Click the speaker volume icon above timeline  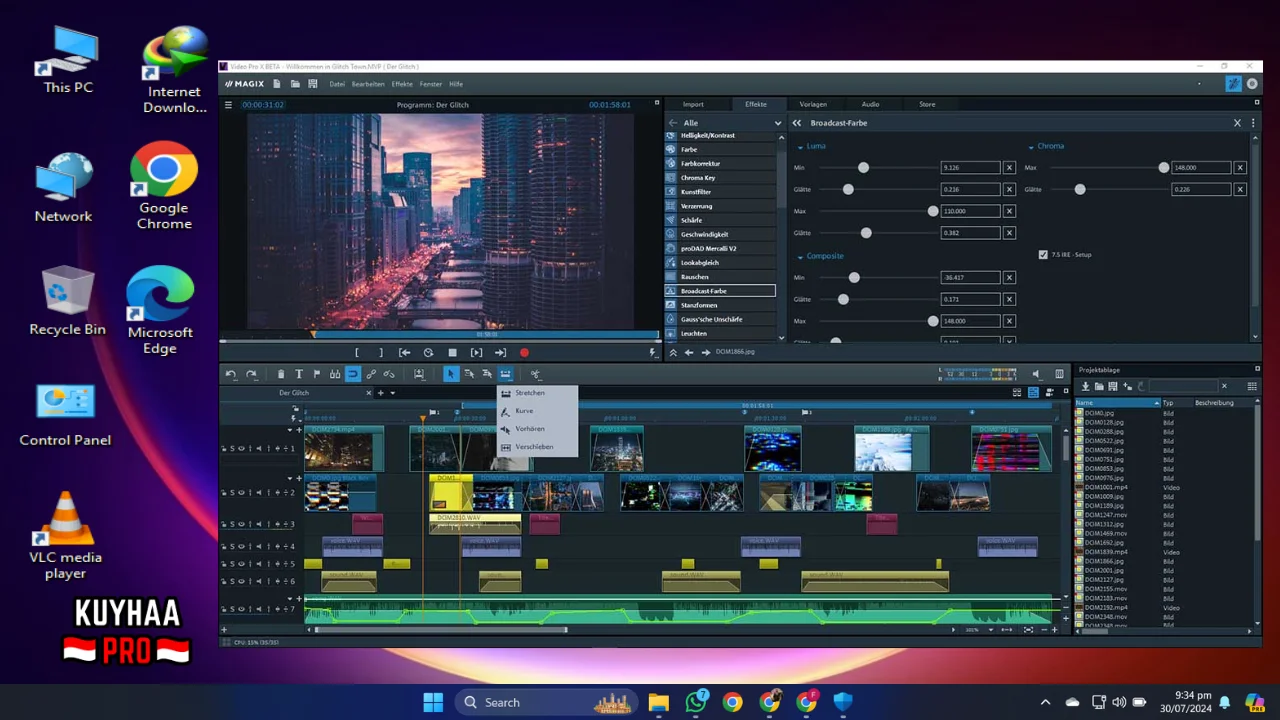pos(1036,374)
